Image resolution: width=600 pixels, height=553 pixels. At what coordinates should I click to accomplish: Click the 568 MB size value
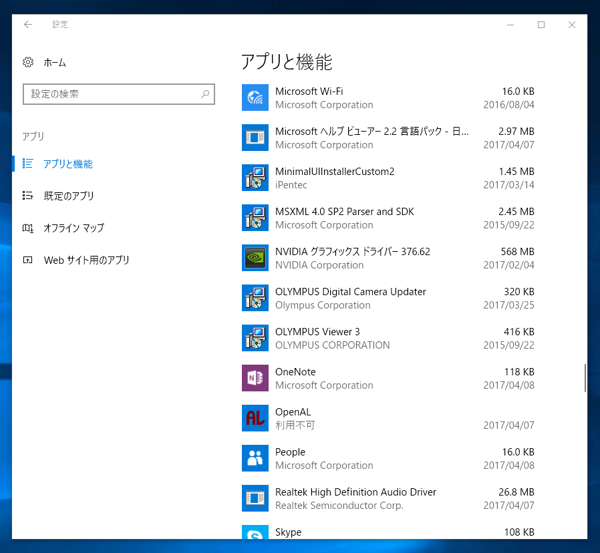click(x=517, y=252)
